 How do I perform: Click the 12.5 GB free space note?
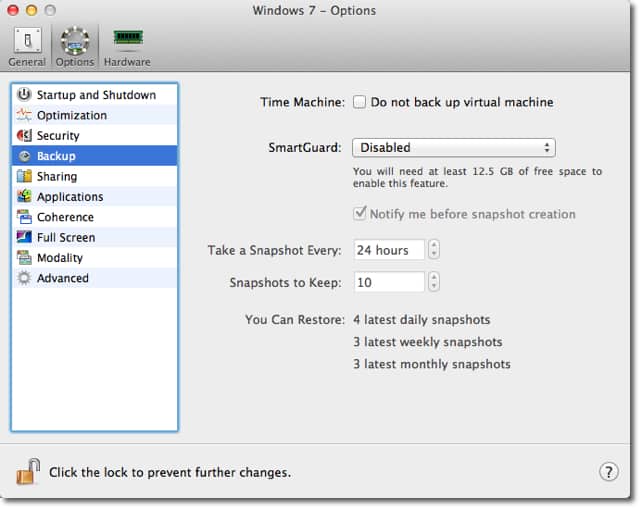(x=477, y=177)
